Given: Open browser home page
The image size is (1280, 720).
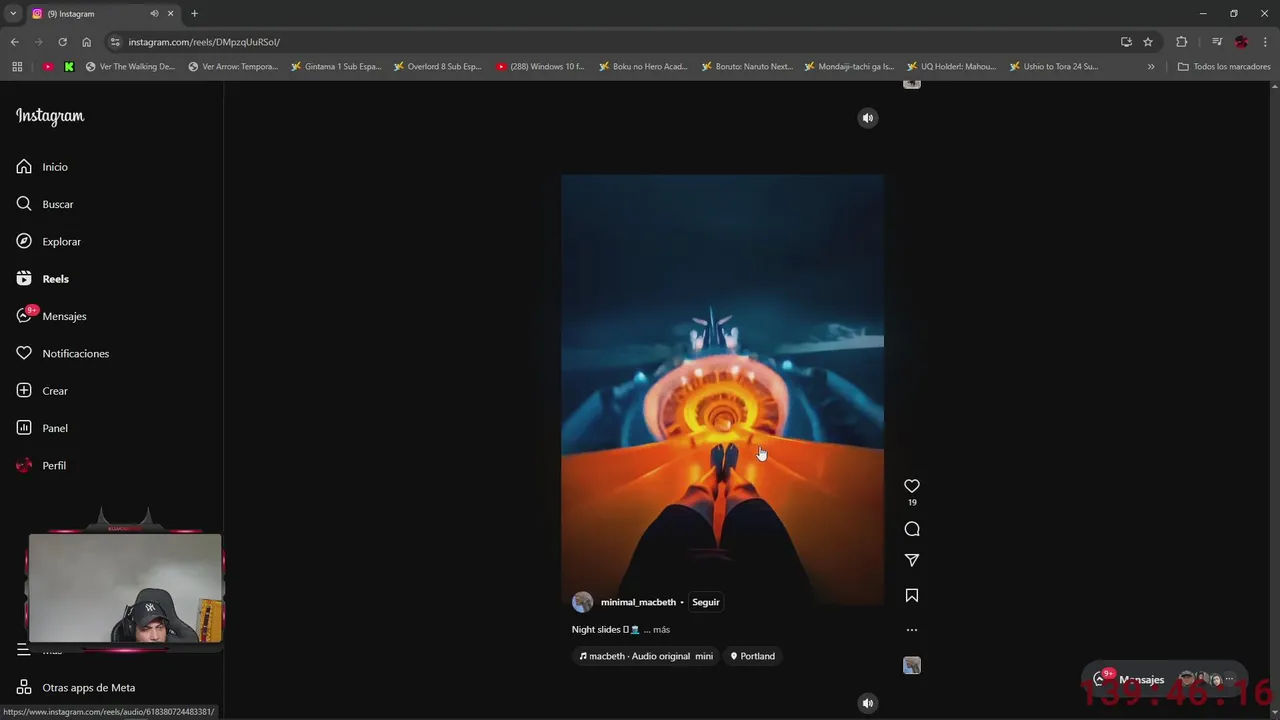Looking at the screenshot, I should coord(86,42).
